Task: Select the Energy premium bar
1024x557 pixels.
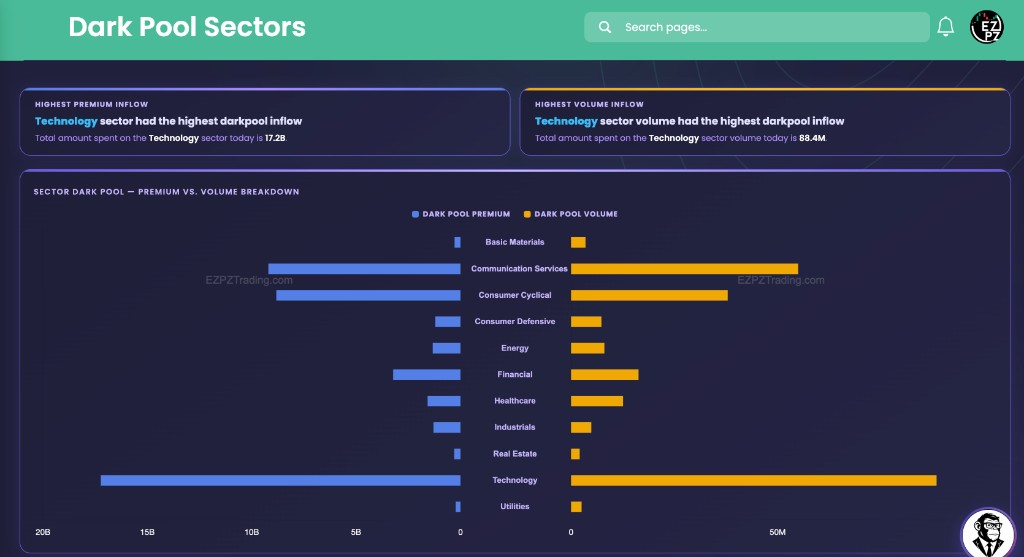Action: [447, 348]
